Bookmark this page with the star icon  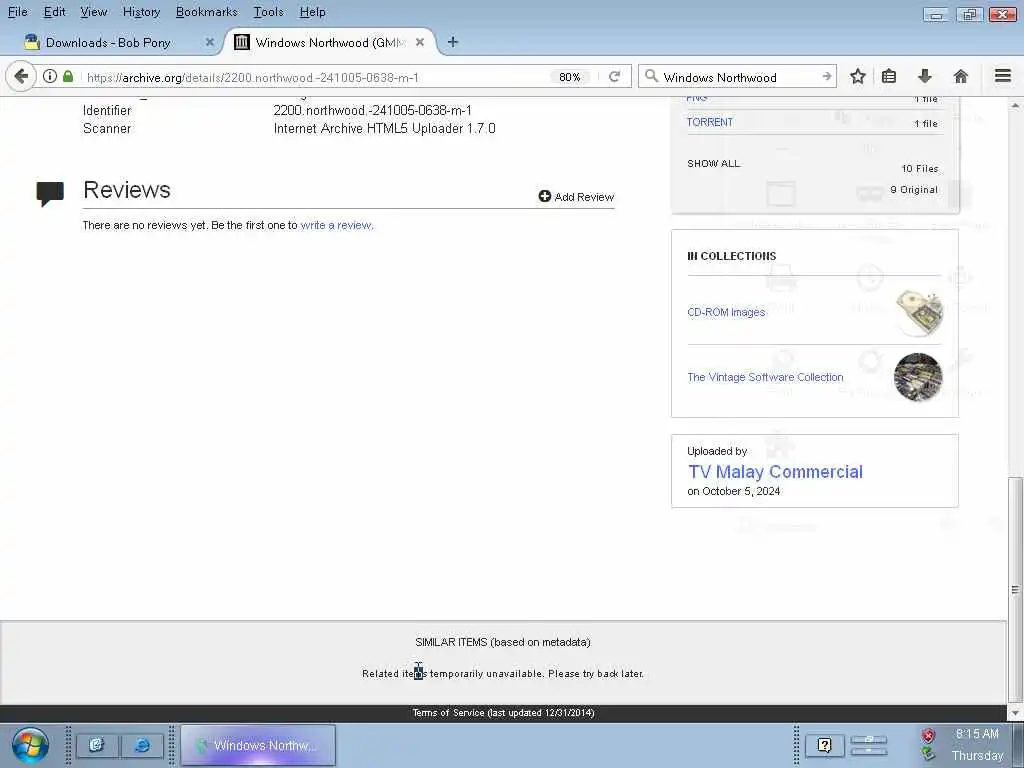pyautogui.click(x=857, y=76)
